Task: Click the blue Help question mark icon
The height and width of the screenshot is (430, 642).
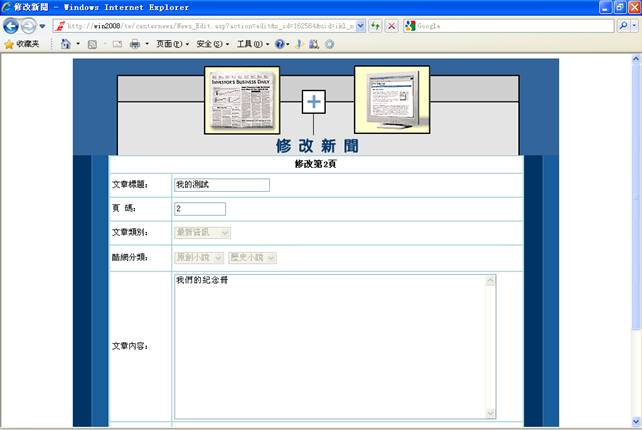Action: (280, 44)
